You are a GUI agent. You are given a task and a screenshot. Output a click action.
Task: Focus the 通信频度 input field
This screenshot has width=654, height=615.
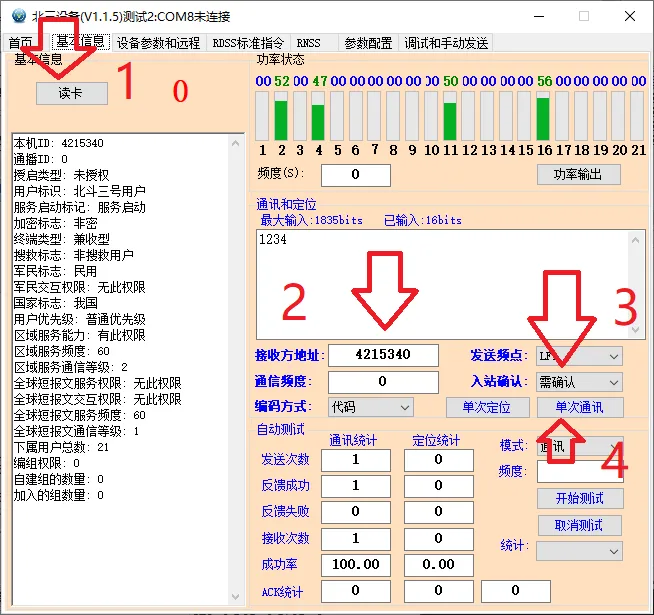point(383,382)
